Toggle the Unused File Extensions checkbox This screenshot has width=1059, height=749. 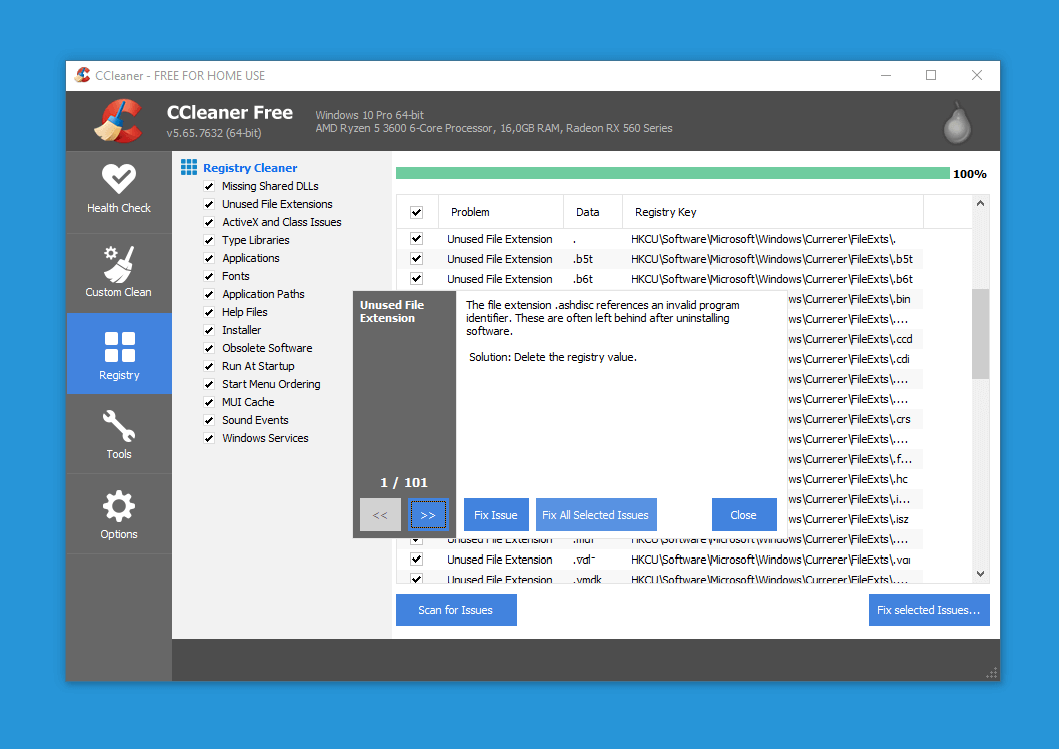pyautogui.click(x=209, y=204)
